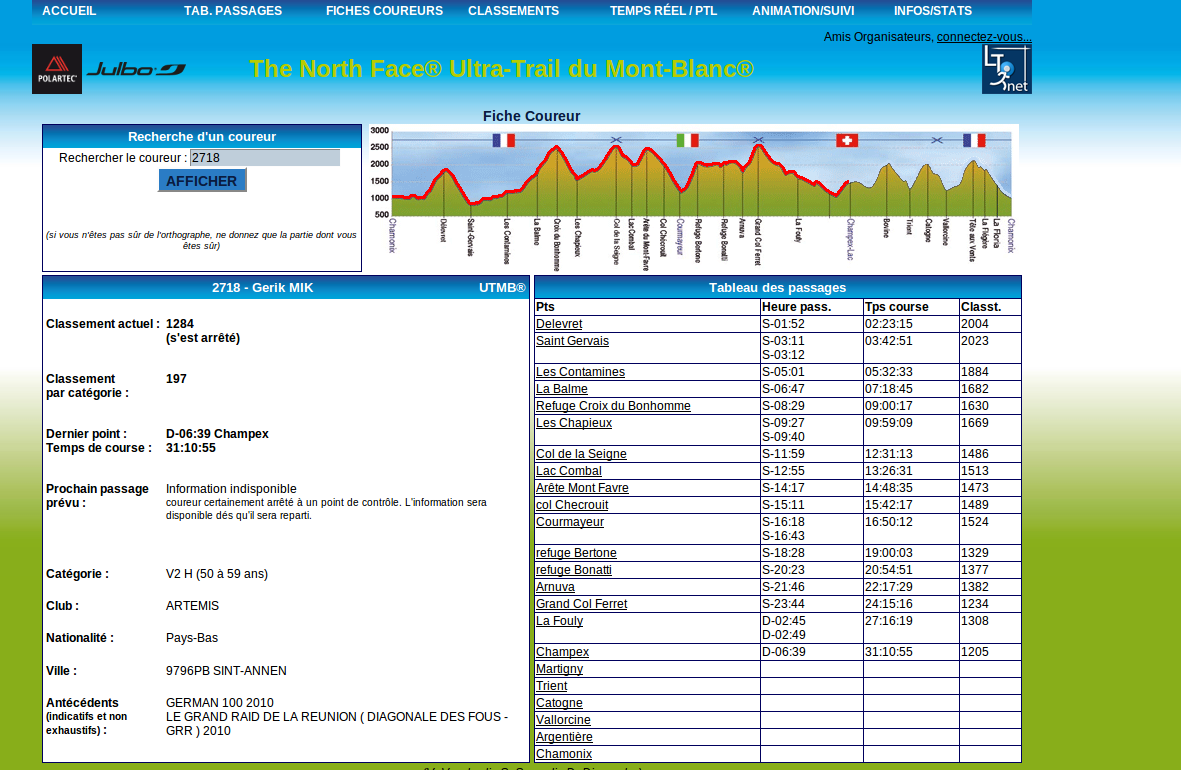The image size is (1181, 770).
Task: Go to the ACCUEIL menu
Action: 69,11
